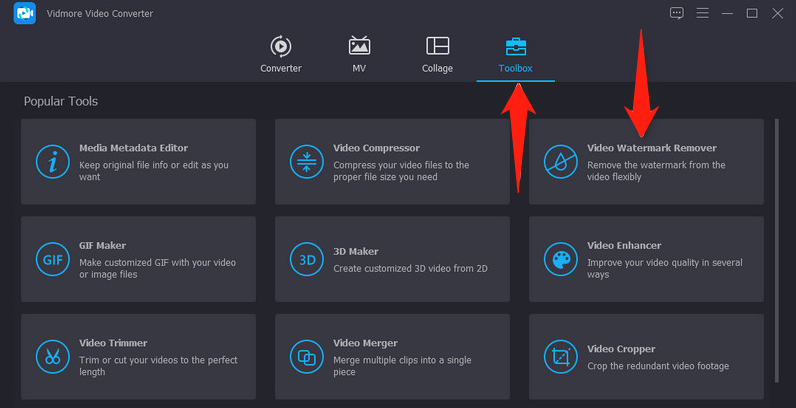Maximize the Vidmore window
796x408 pixels.
click(752, 13)
